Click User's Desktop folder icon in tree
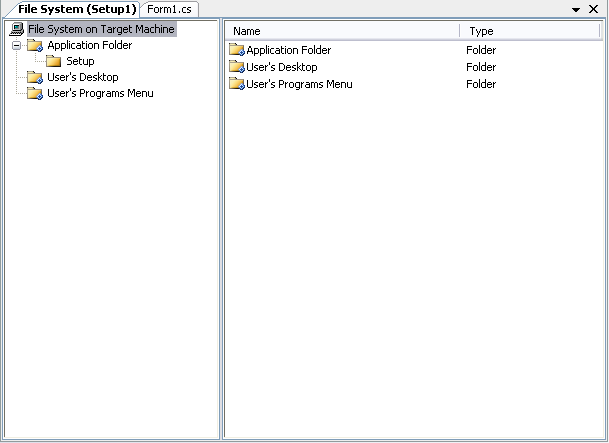Image resolution: width=609 pixels, height=443 pixels. (x=35, y=77)
